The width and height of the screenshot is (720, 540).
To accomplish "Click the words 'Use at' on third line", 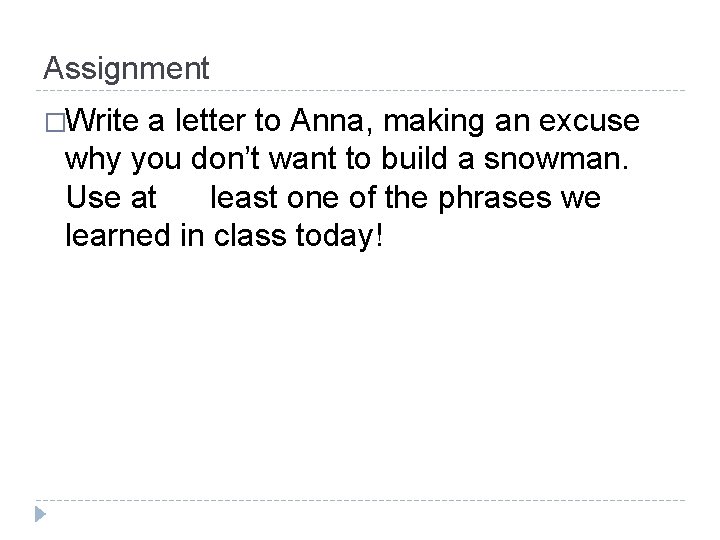I will [x=110, y=198].
